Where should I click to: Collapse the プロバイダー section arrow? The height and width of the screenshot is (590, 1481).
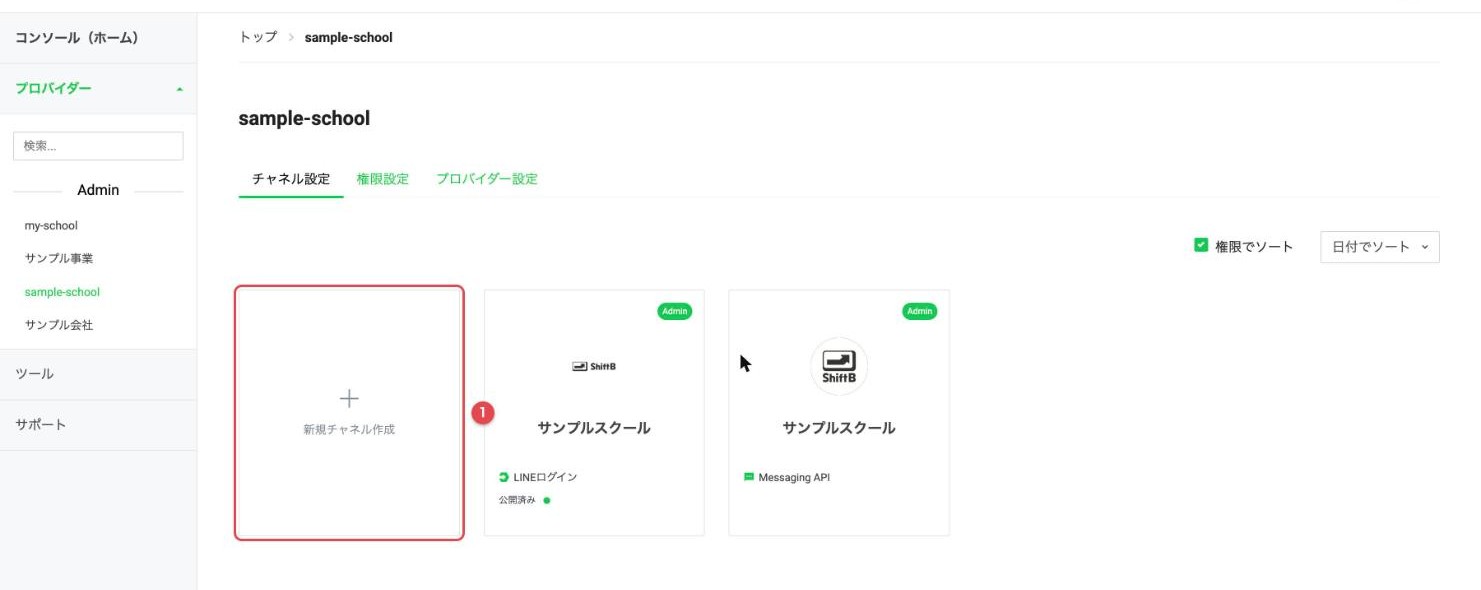(x=180, y=90)
